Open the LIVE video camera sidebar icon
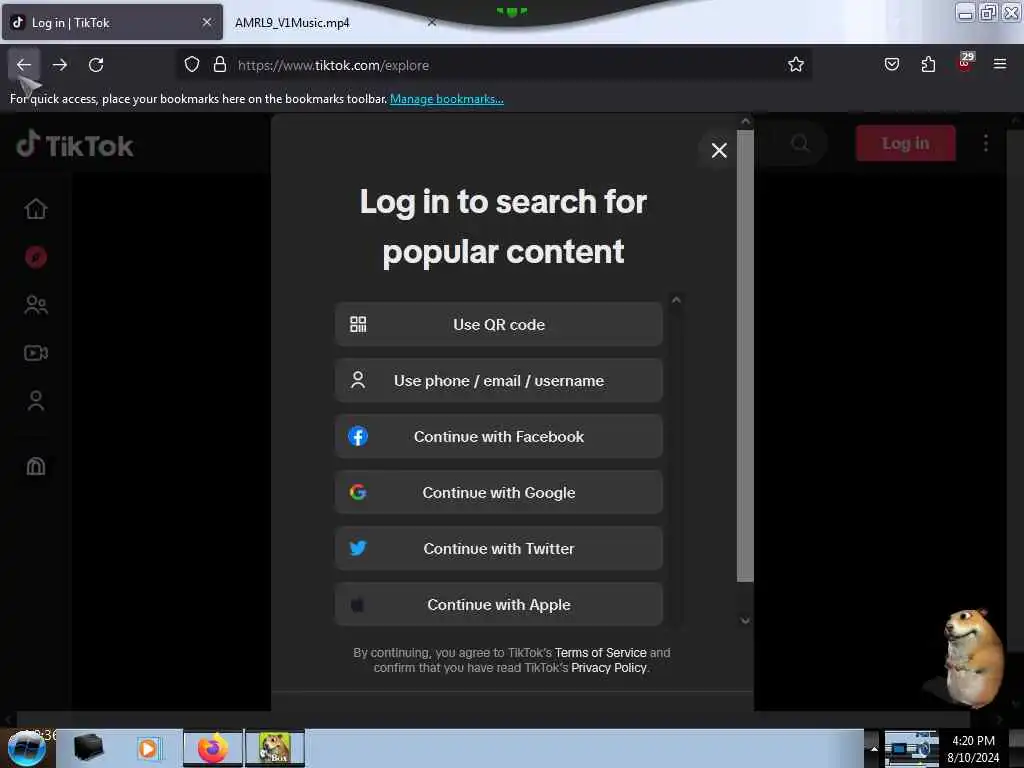This screenshot has height=768, width=1024. (36, 353)
